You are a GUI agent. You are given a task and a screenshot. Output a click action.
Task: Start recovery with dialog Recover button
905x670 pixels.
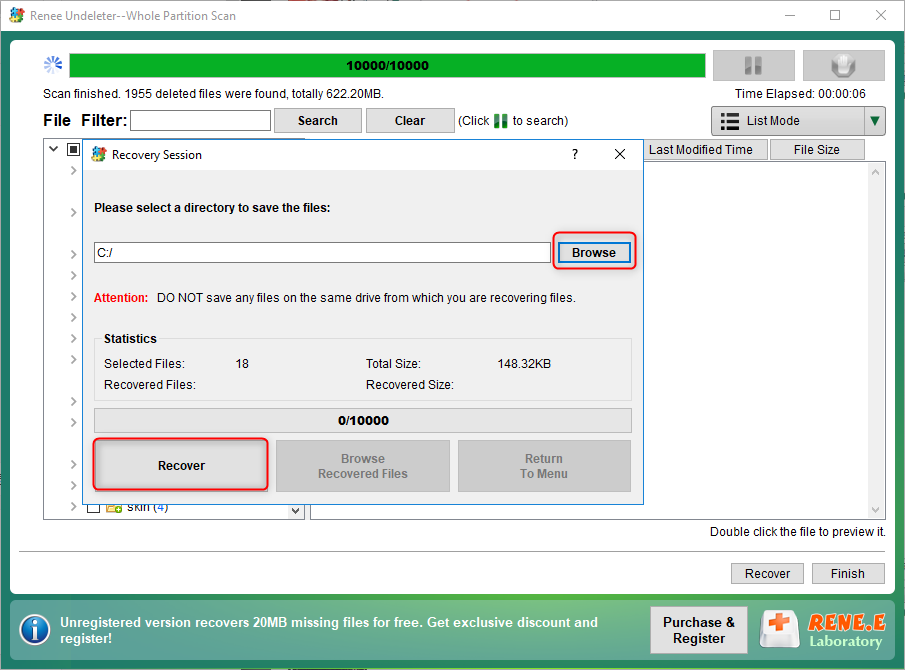[181, 465]
